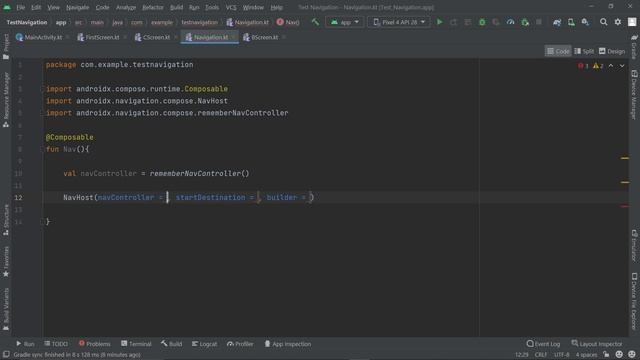Click the Search Everywhere magnifier icon
The width and height of the screenshot is (640, 360).
[x=603, y=22]
